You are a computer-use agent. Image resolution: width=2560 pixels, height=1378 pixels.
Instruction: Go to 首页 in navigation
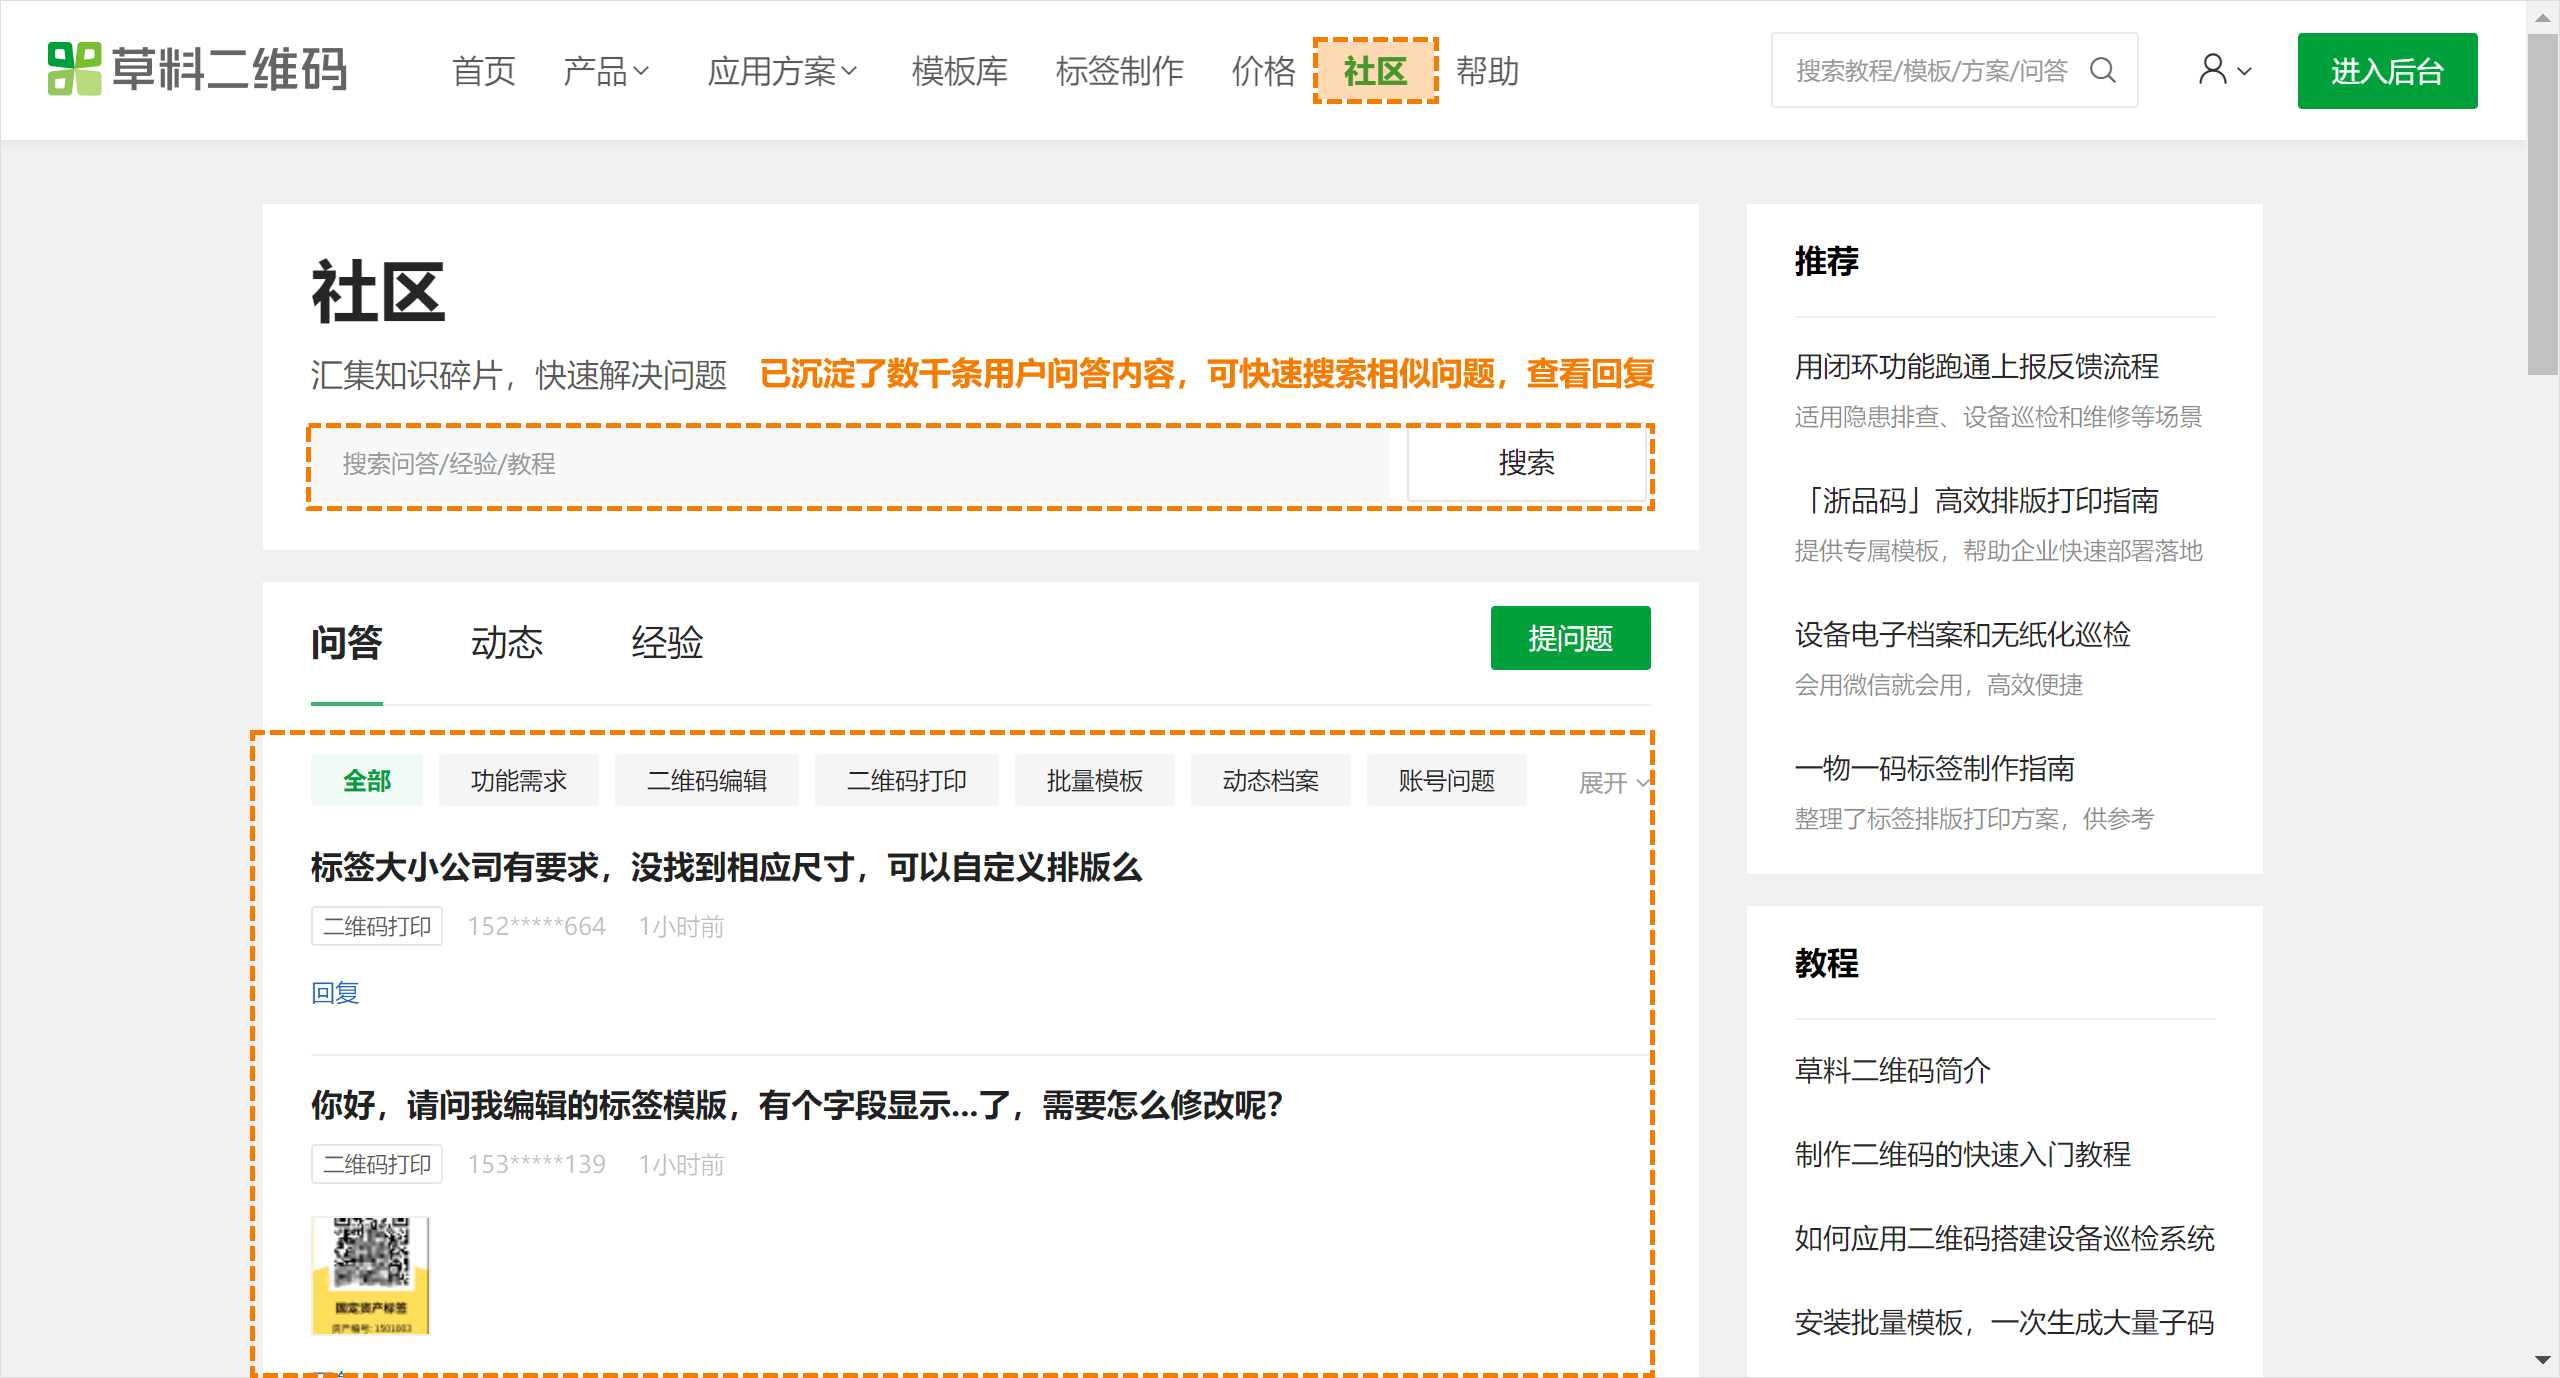click(484, 71)
